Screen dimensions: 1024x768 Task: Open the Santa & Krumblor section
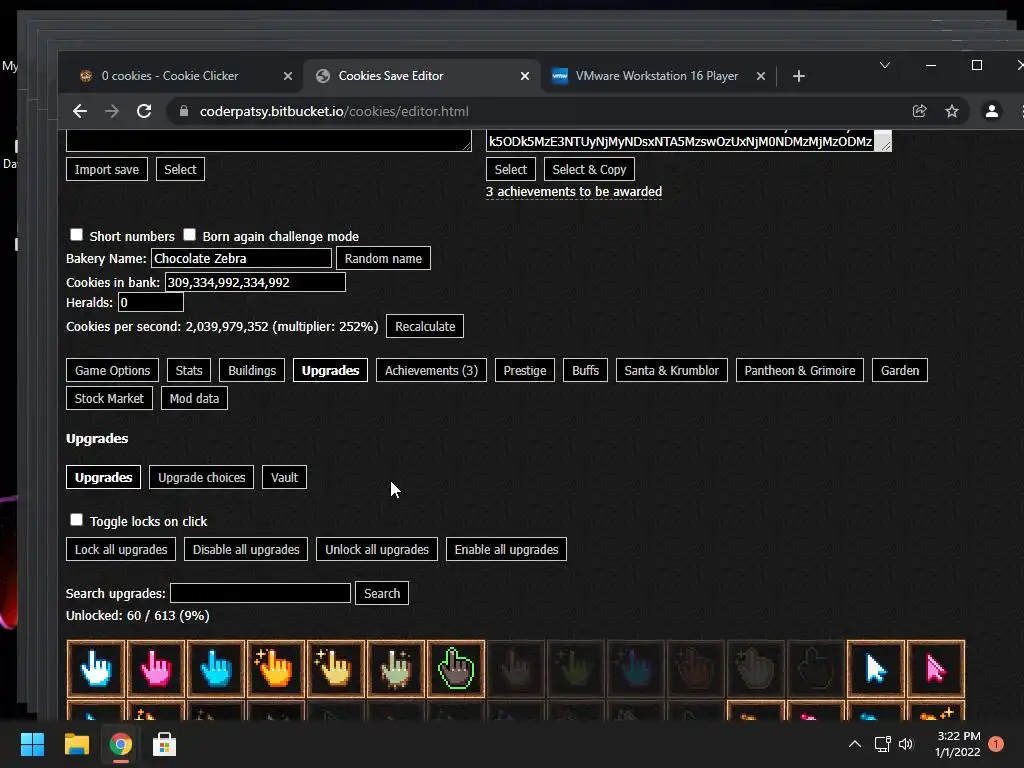coord(671,370)
